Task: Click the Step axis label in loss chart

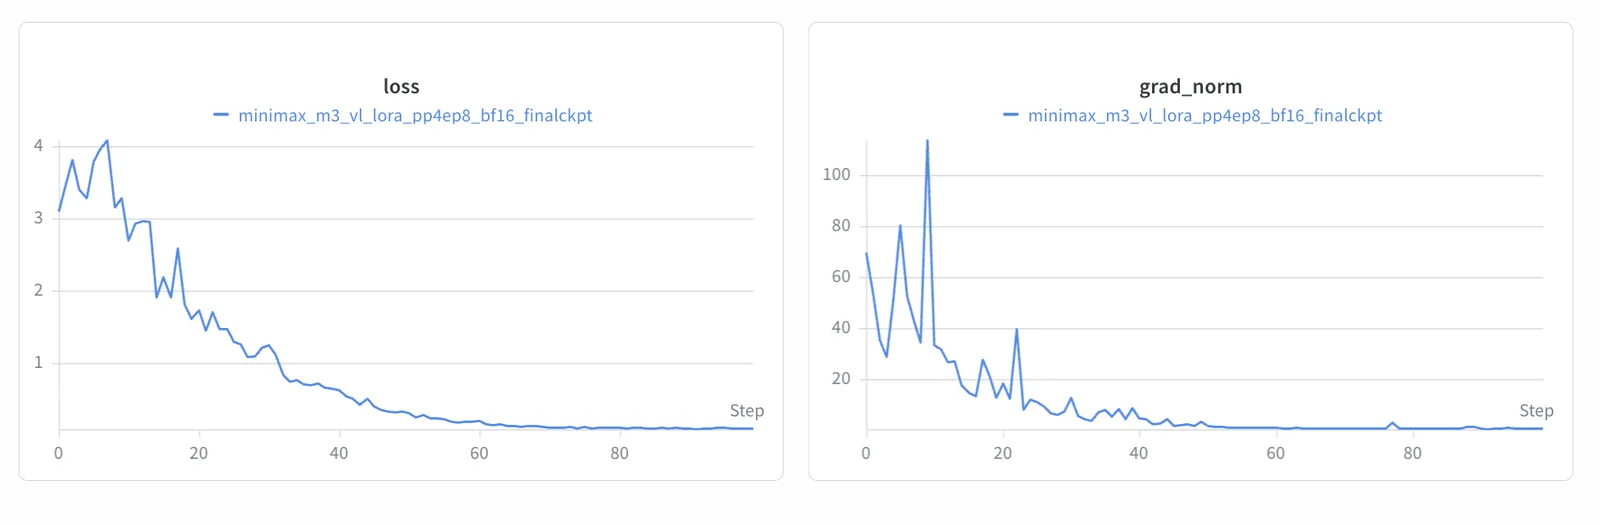Action: [x=746, y=411]
